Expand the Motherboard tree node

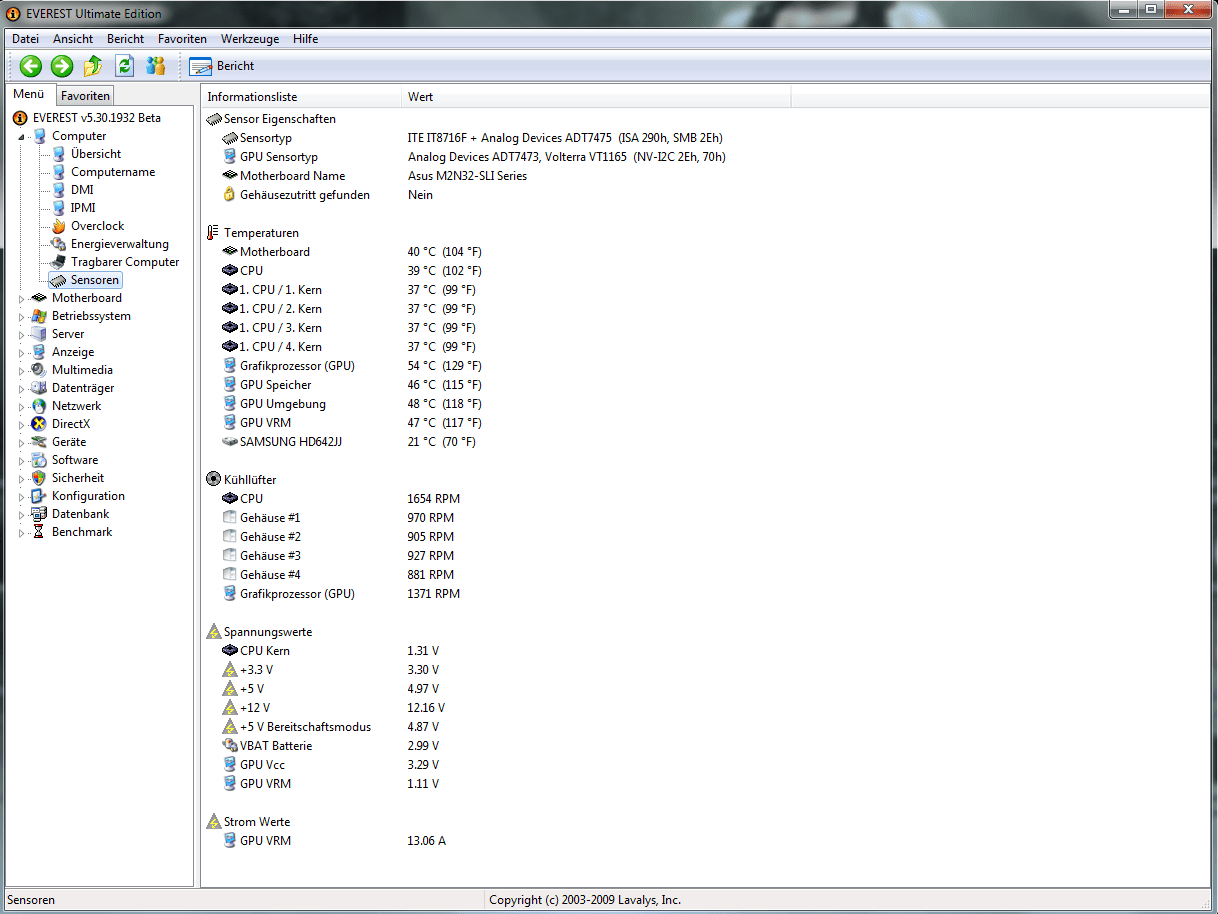click(x=22, y=298)
